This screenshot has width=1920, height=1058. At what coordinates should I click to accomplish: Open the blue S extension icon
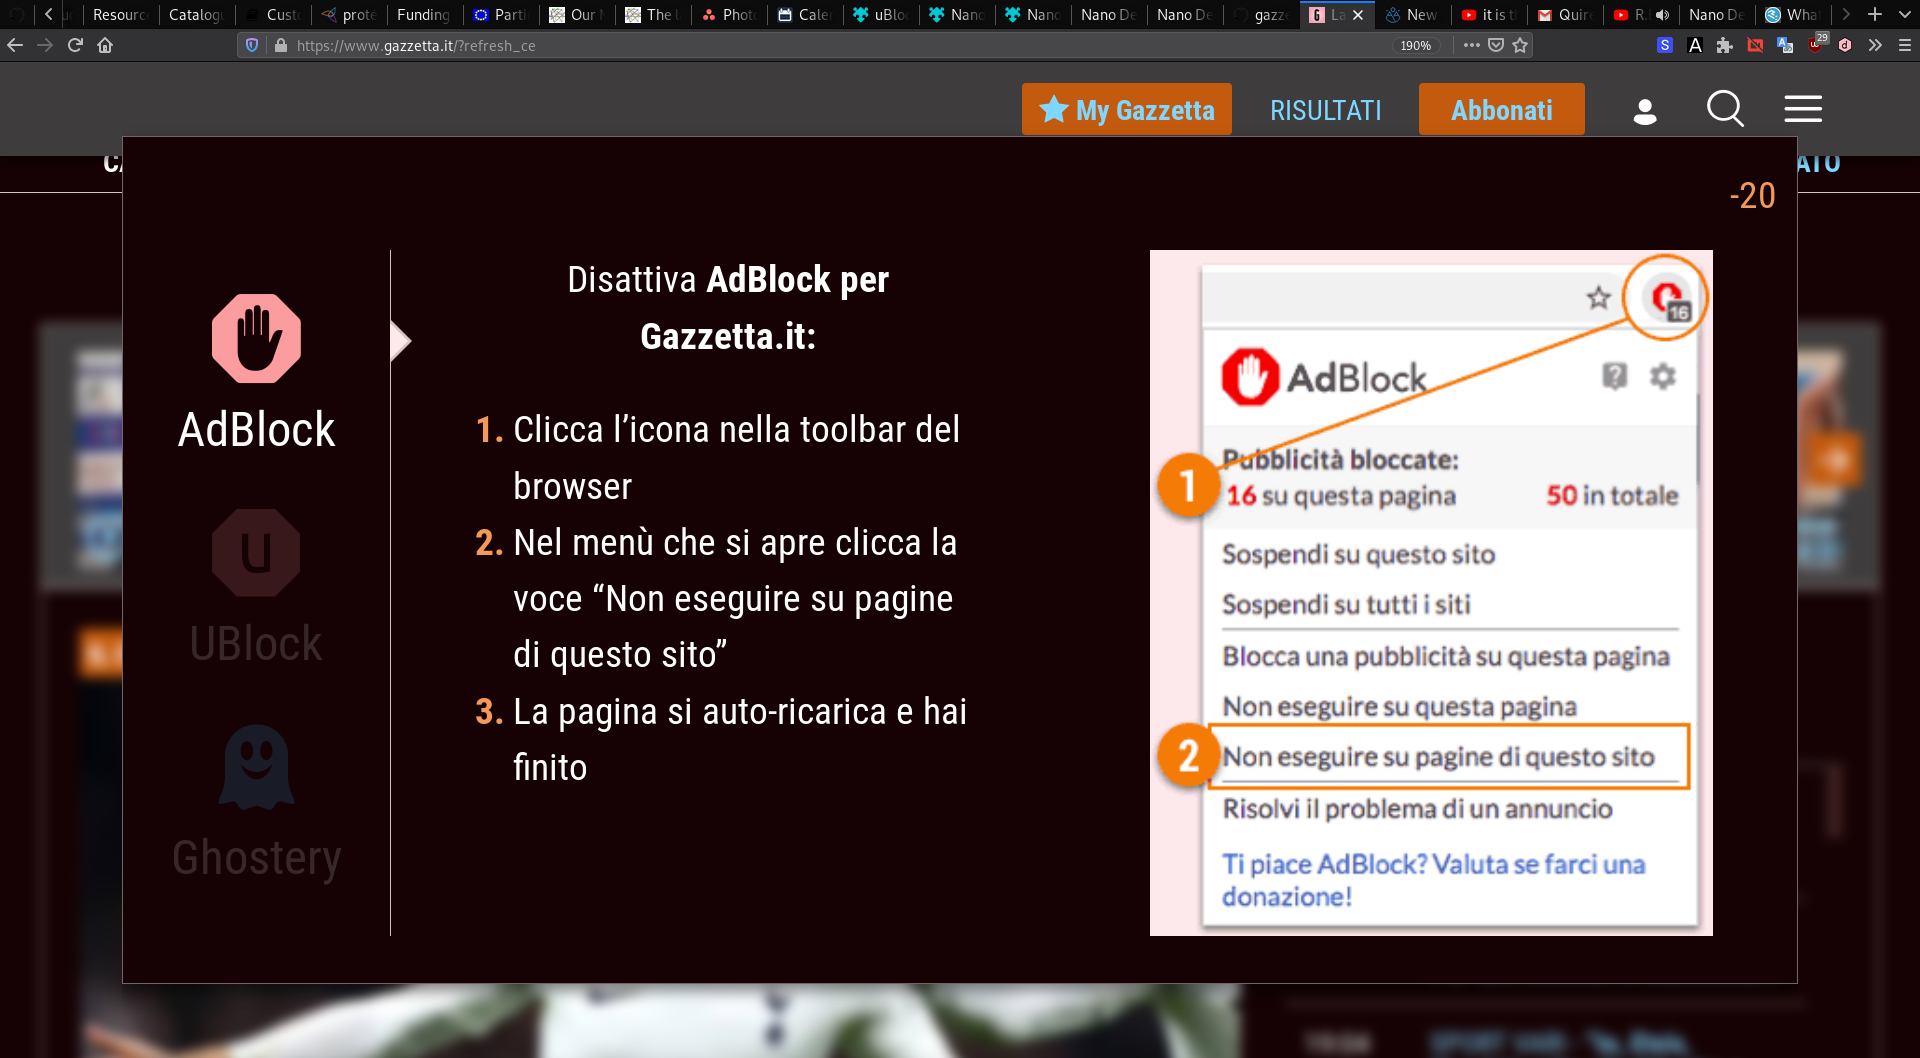point(1665,45)
